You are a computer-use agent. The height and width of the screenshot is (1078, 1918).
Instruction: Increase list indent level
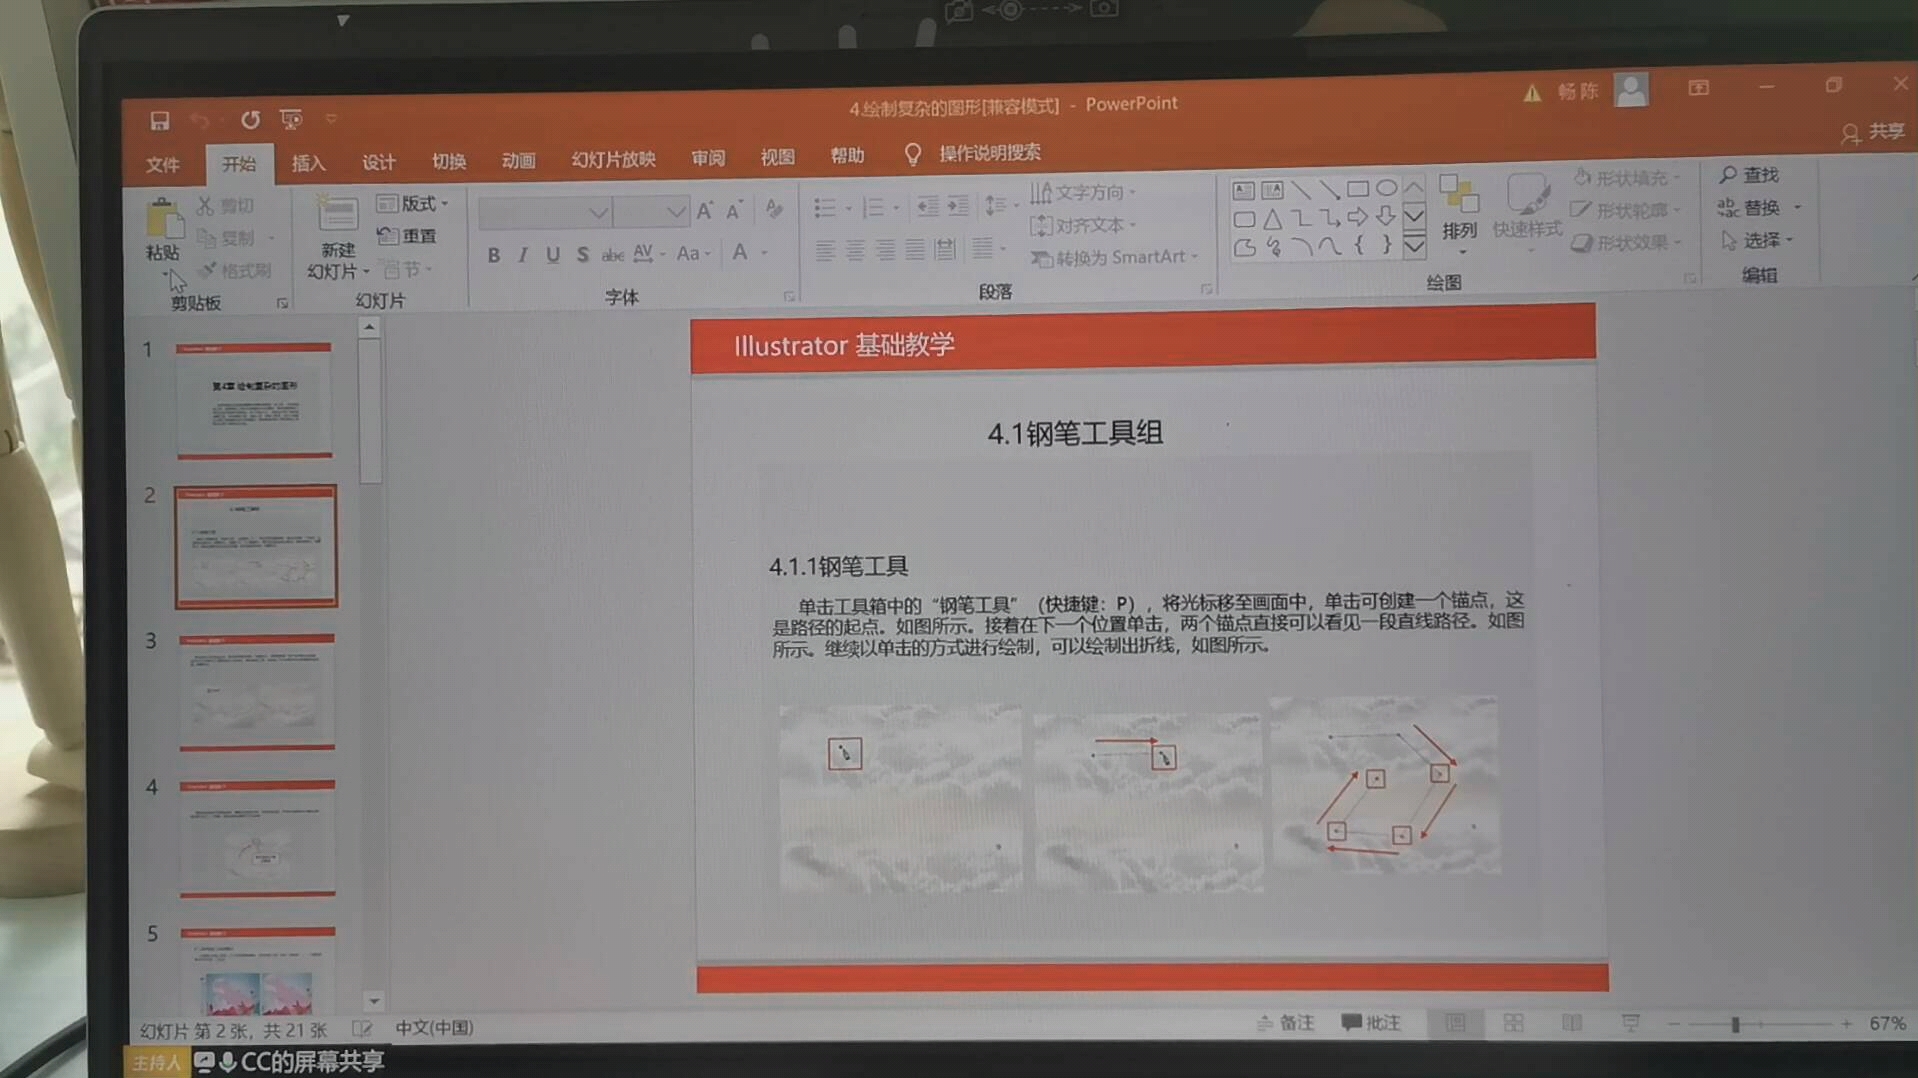(958, 207)
